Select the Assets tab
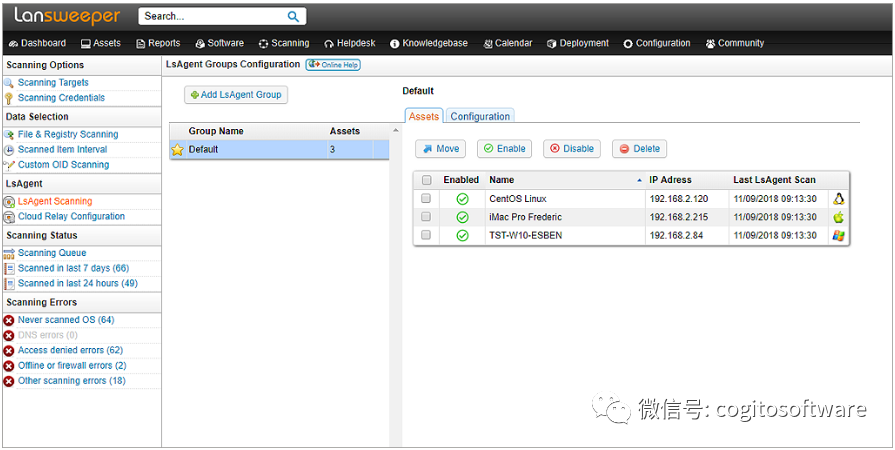 [424, 116]
